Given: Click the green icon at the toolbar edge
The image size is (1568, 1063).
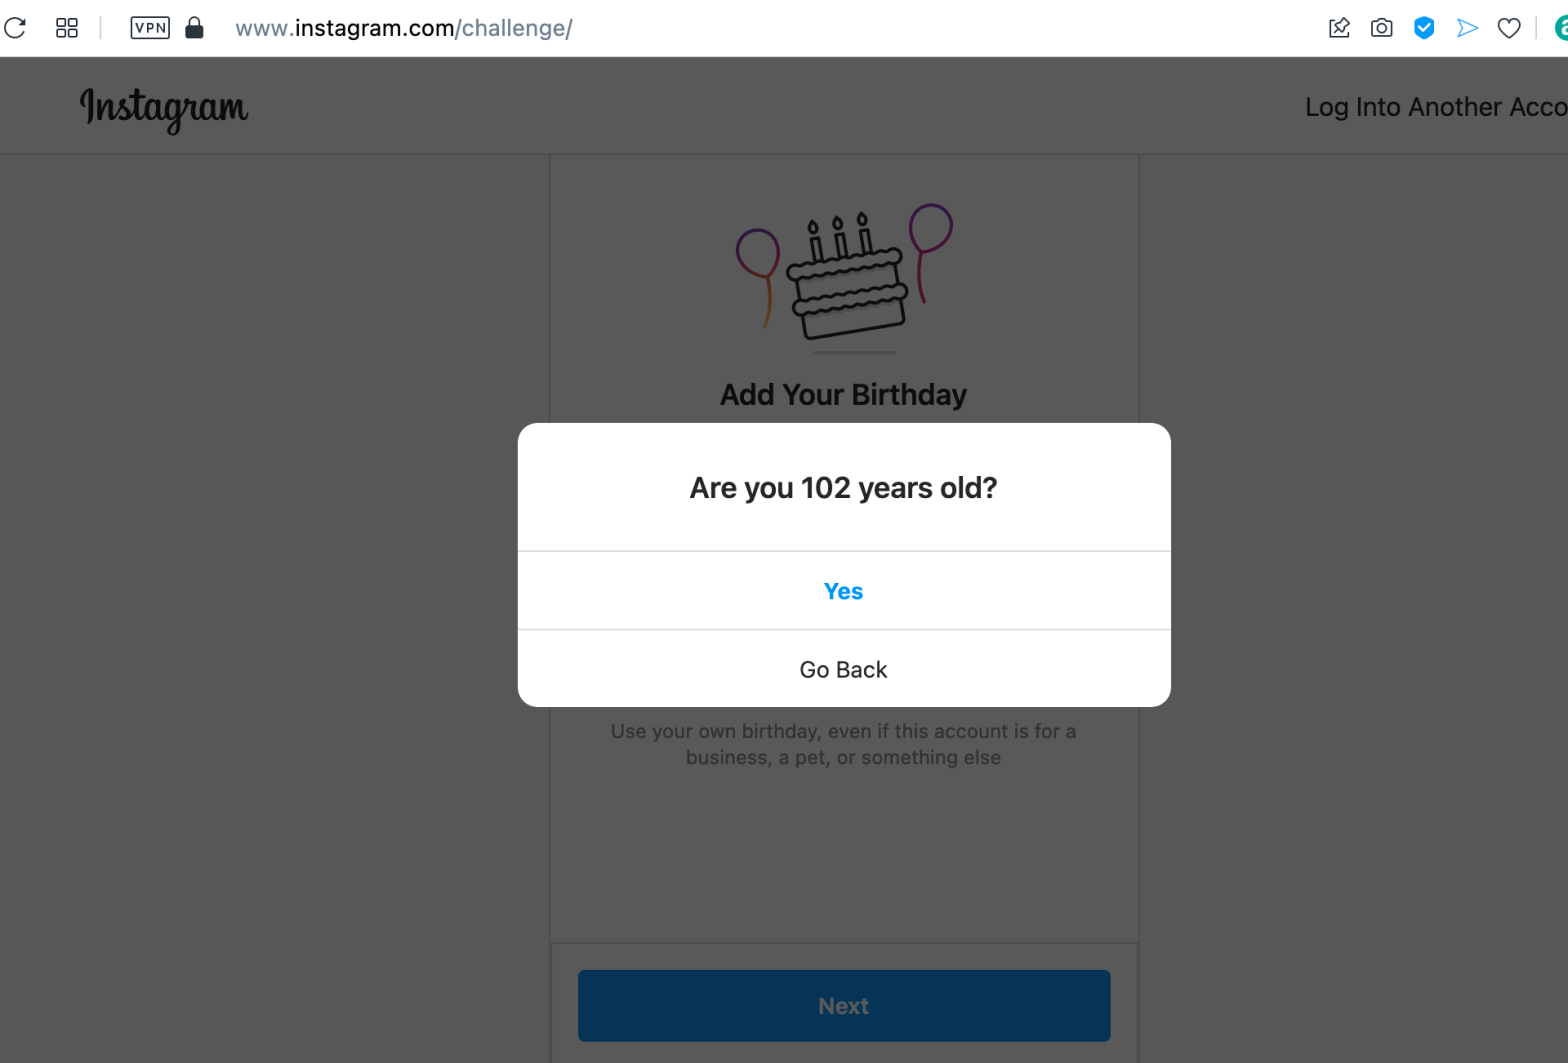Looking at the screenshot, I should tap(1561, 28).
